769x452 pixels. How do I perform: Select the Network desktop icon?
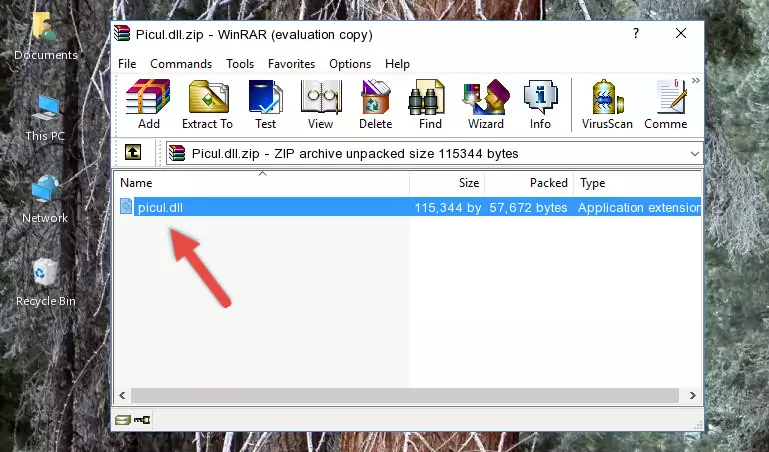(x=45, y=200)
